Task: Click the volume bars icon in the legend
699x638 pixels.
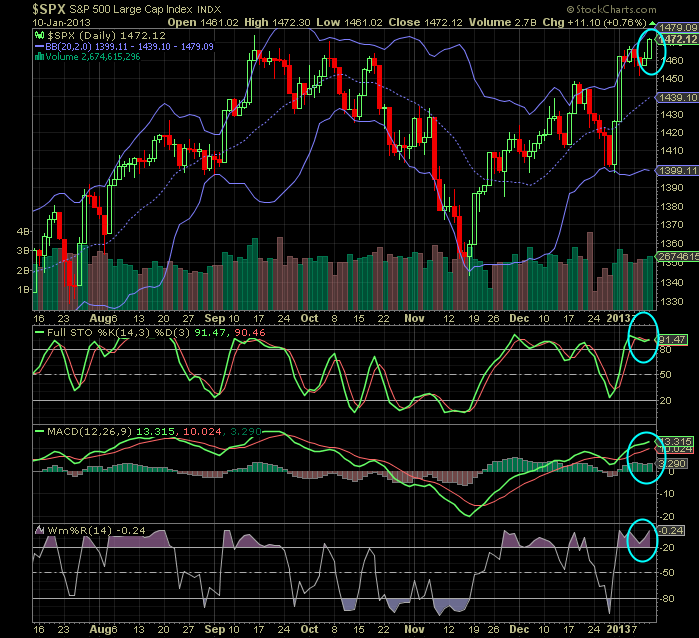Action: click(x=39, y=57)
